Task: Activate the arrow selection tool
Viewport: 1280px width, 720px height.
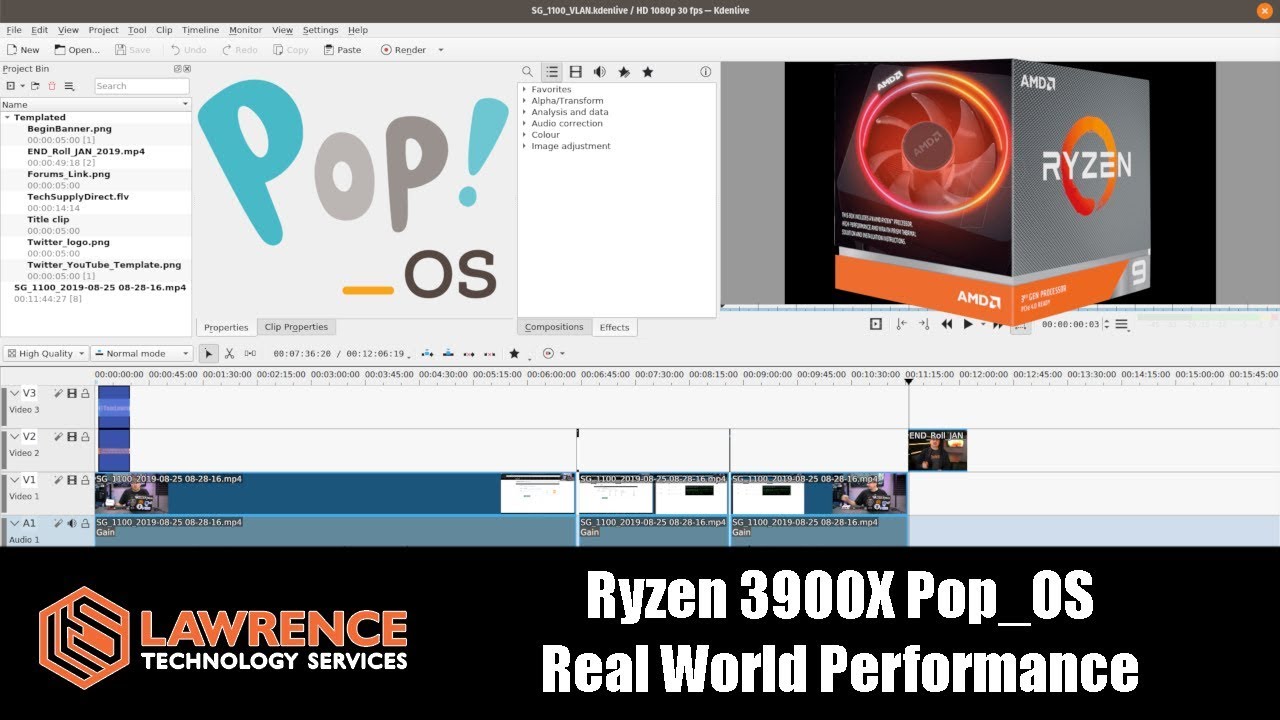Action: click(x=208, y=353)
